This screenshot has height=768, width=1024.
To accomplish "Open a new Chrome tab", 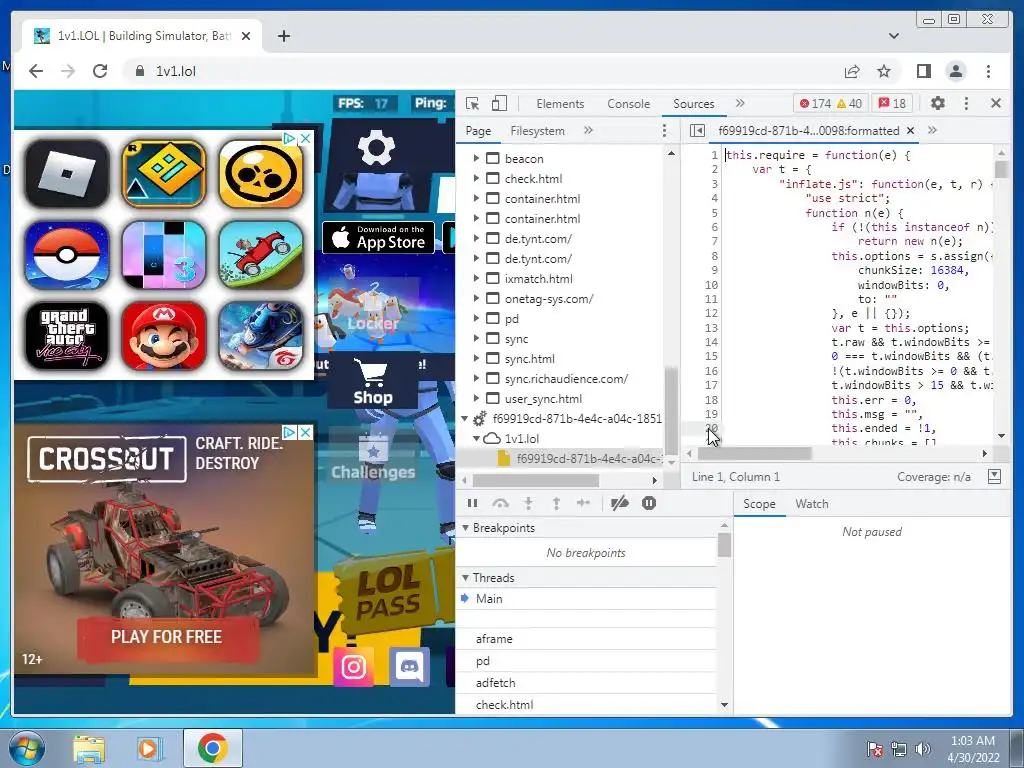I will [x=283, y=36].
